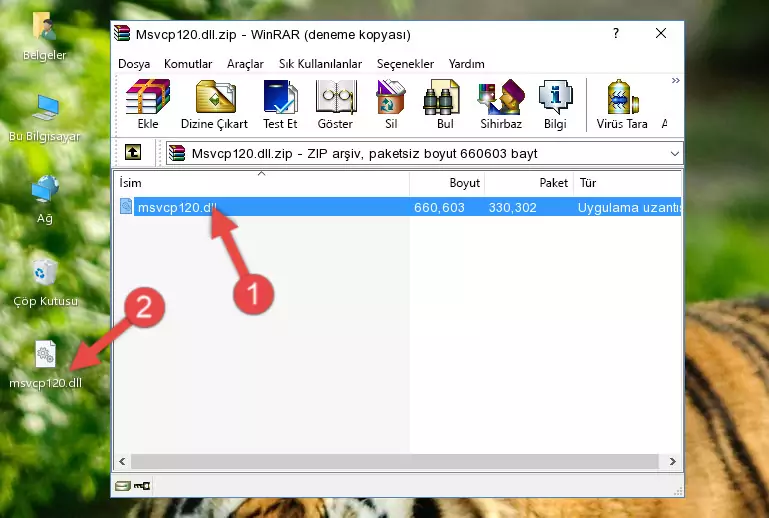Click the Uygulama uzantısı type cell
This screenshot has width=769, height=518.
[629, 207]
